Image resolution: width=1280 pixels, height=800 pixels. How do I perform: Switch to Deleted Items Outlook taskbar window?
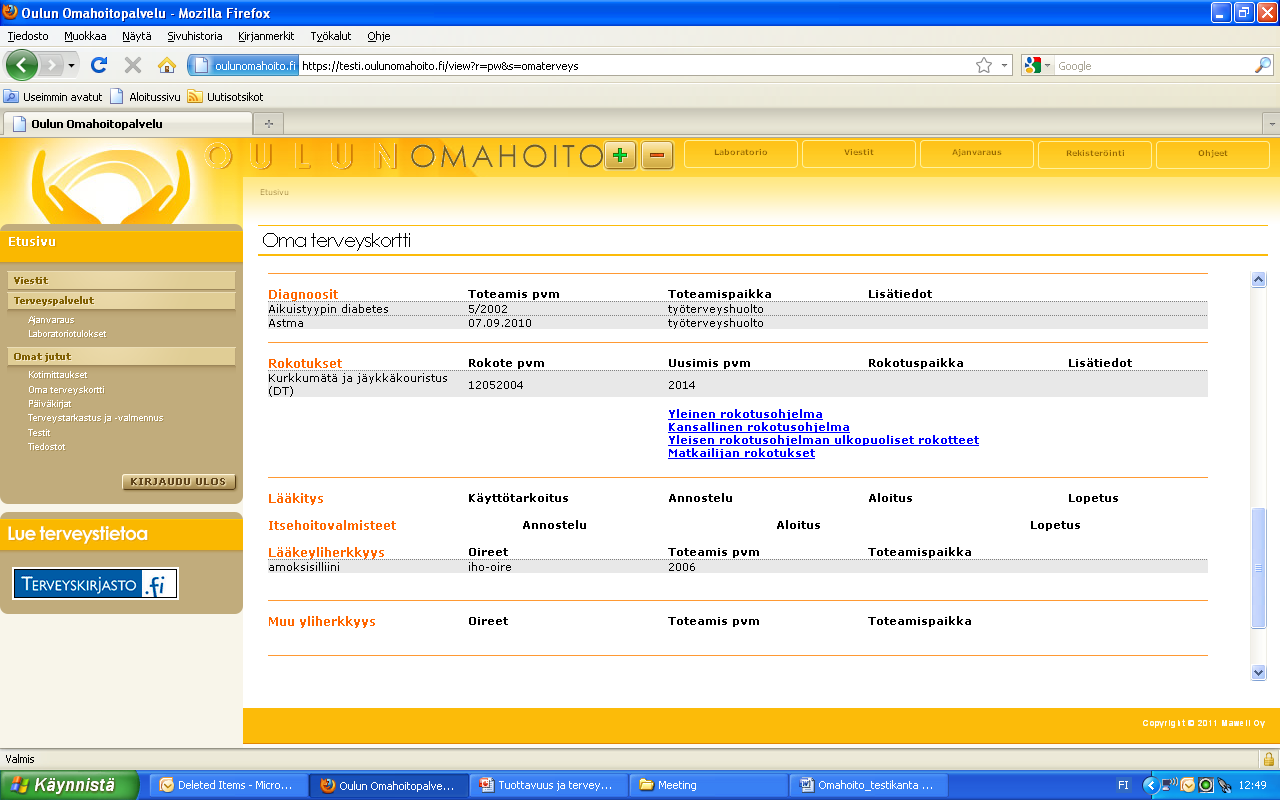click(x=228, y=785)
